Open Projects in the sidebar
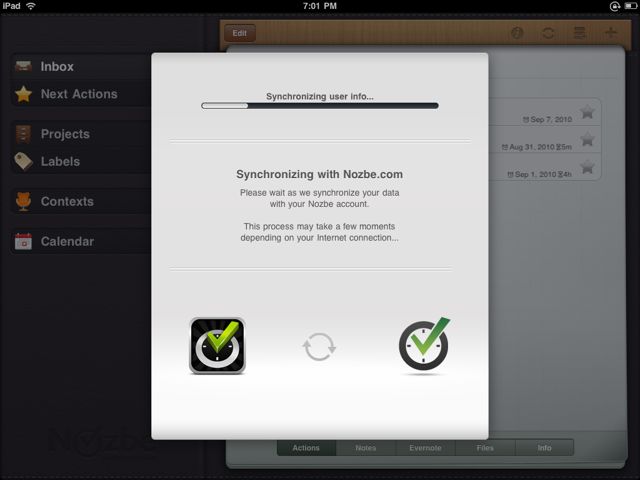Image resolution: width=640 pixels, height=480 pixels. [x=81, y=134]
